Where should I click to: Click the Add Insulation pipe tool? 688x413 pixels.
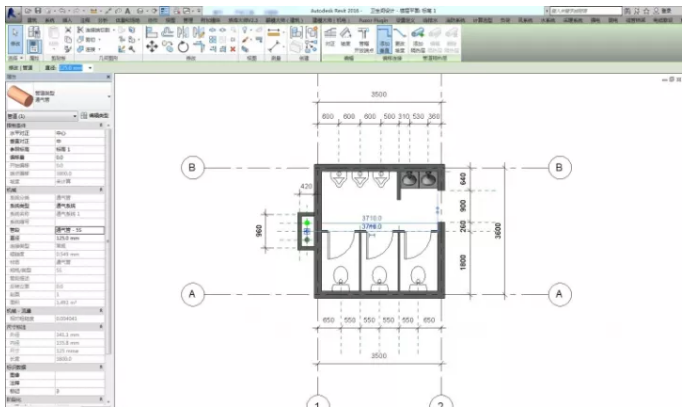(x=418, y=40)
